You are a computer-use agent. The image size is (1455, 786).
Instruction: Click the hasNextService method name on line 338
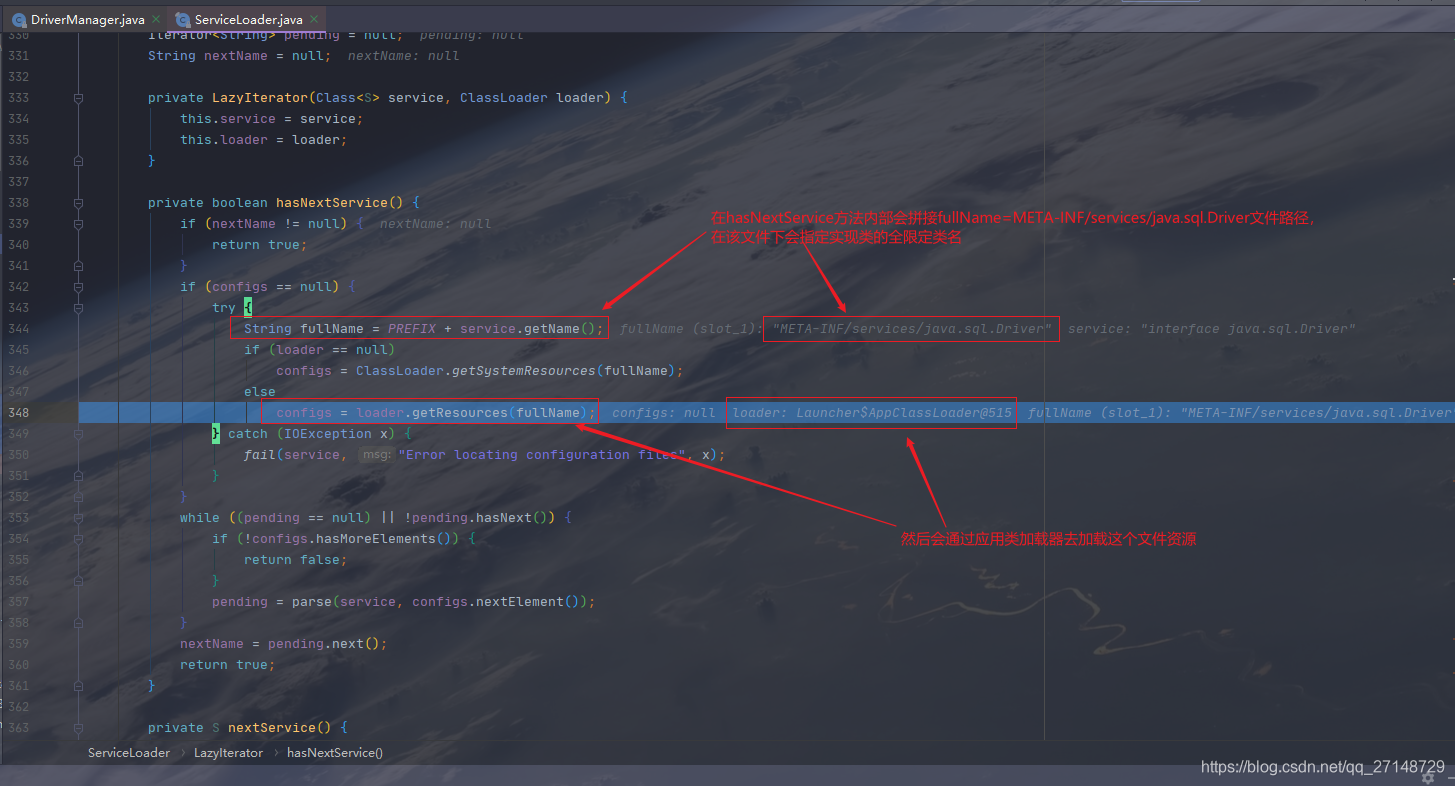click(331, 203)
